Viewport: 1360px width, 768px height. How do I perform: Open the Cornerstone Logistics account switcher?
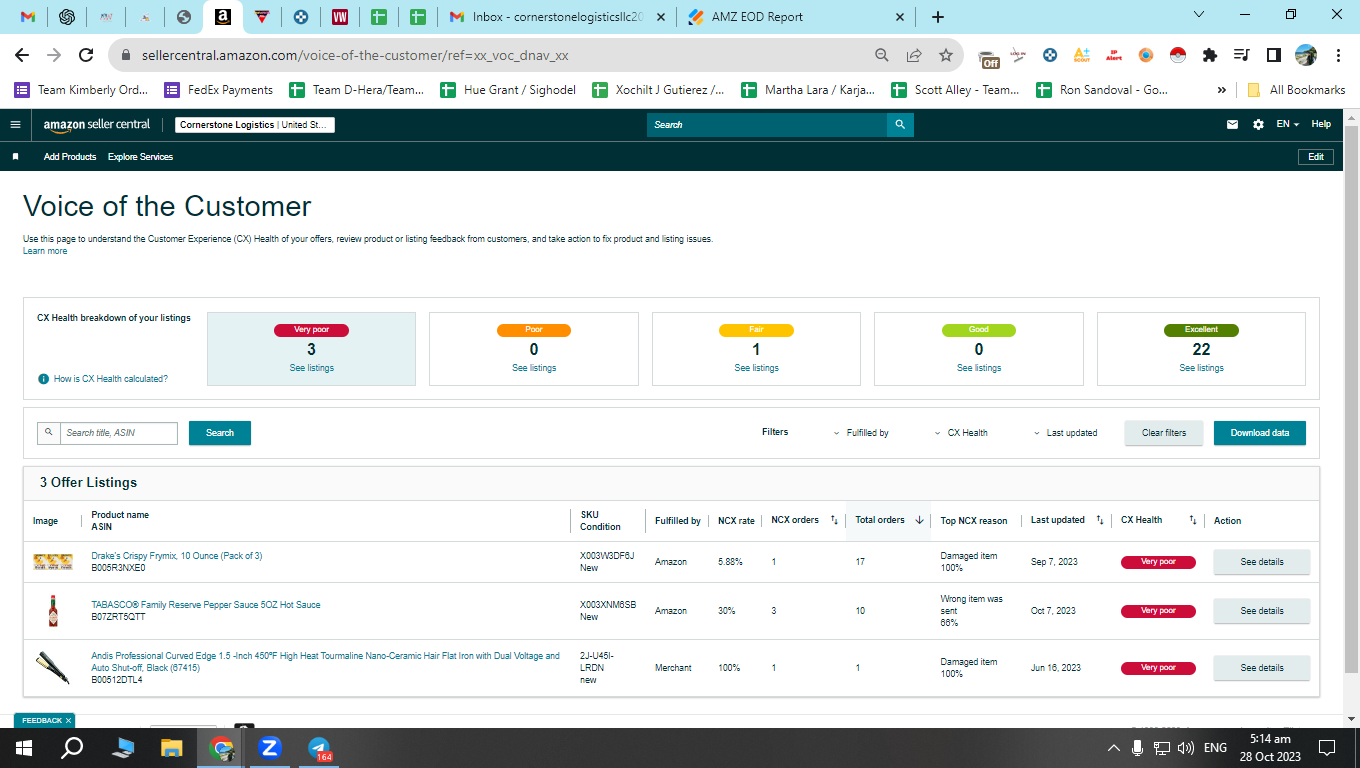(x=255, y=125)
